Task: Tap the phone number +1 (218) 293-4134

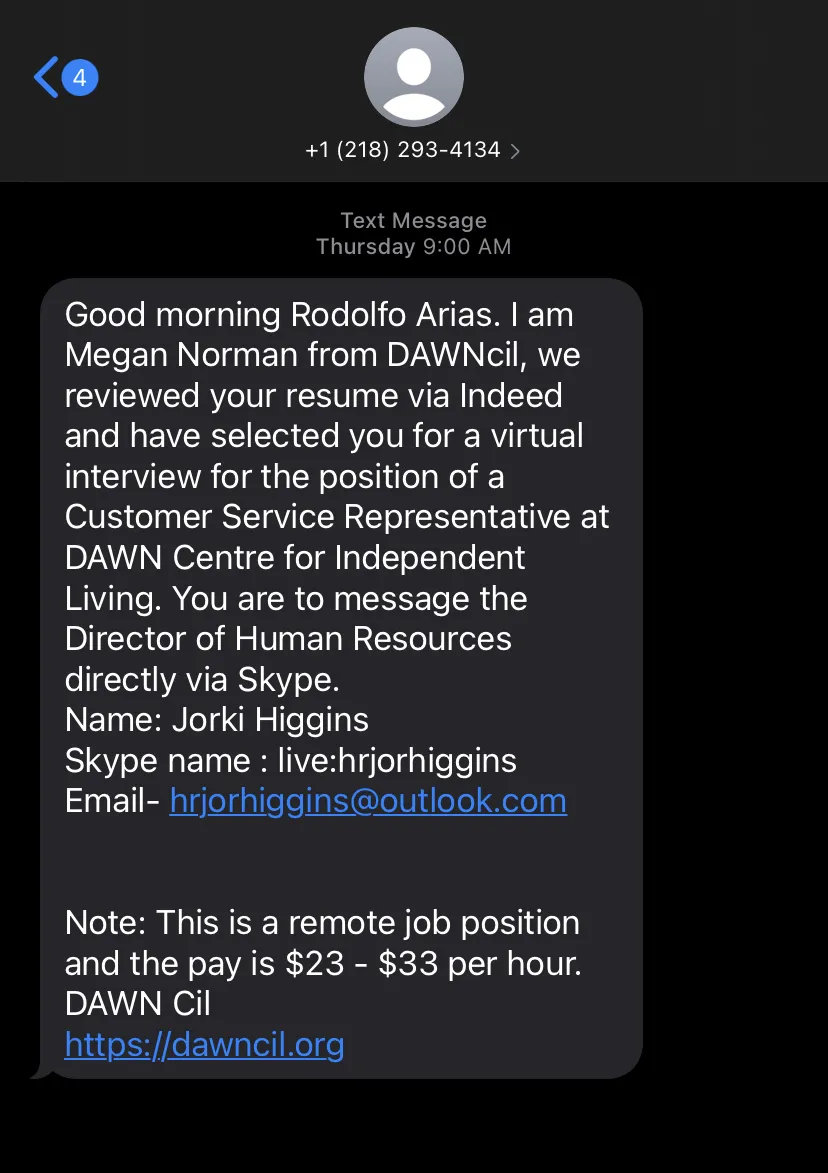Action: (x=402, y=150)
